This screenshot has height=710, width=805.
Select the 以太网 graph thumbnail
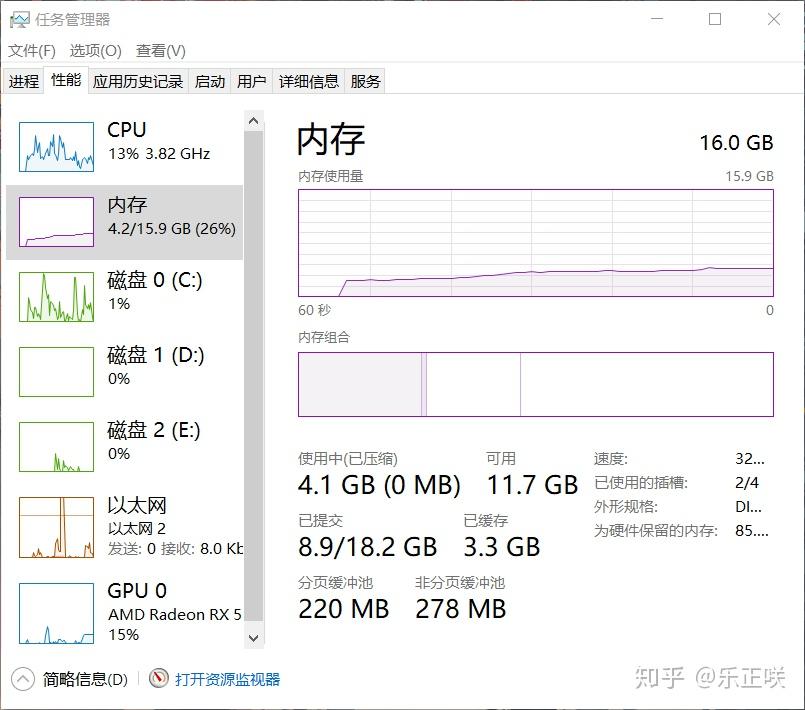coord(56,527)
